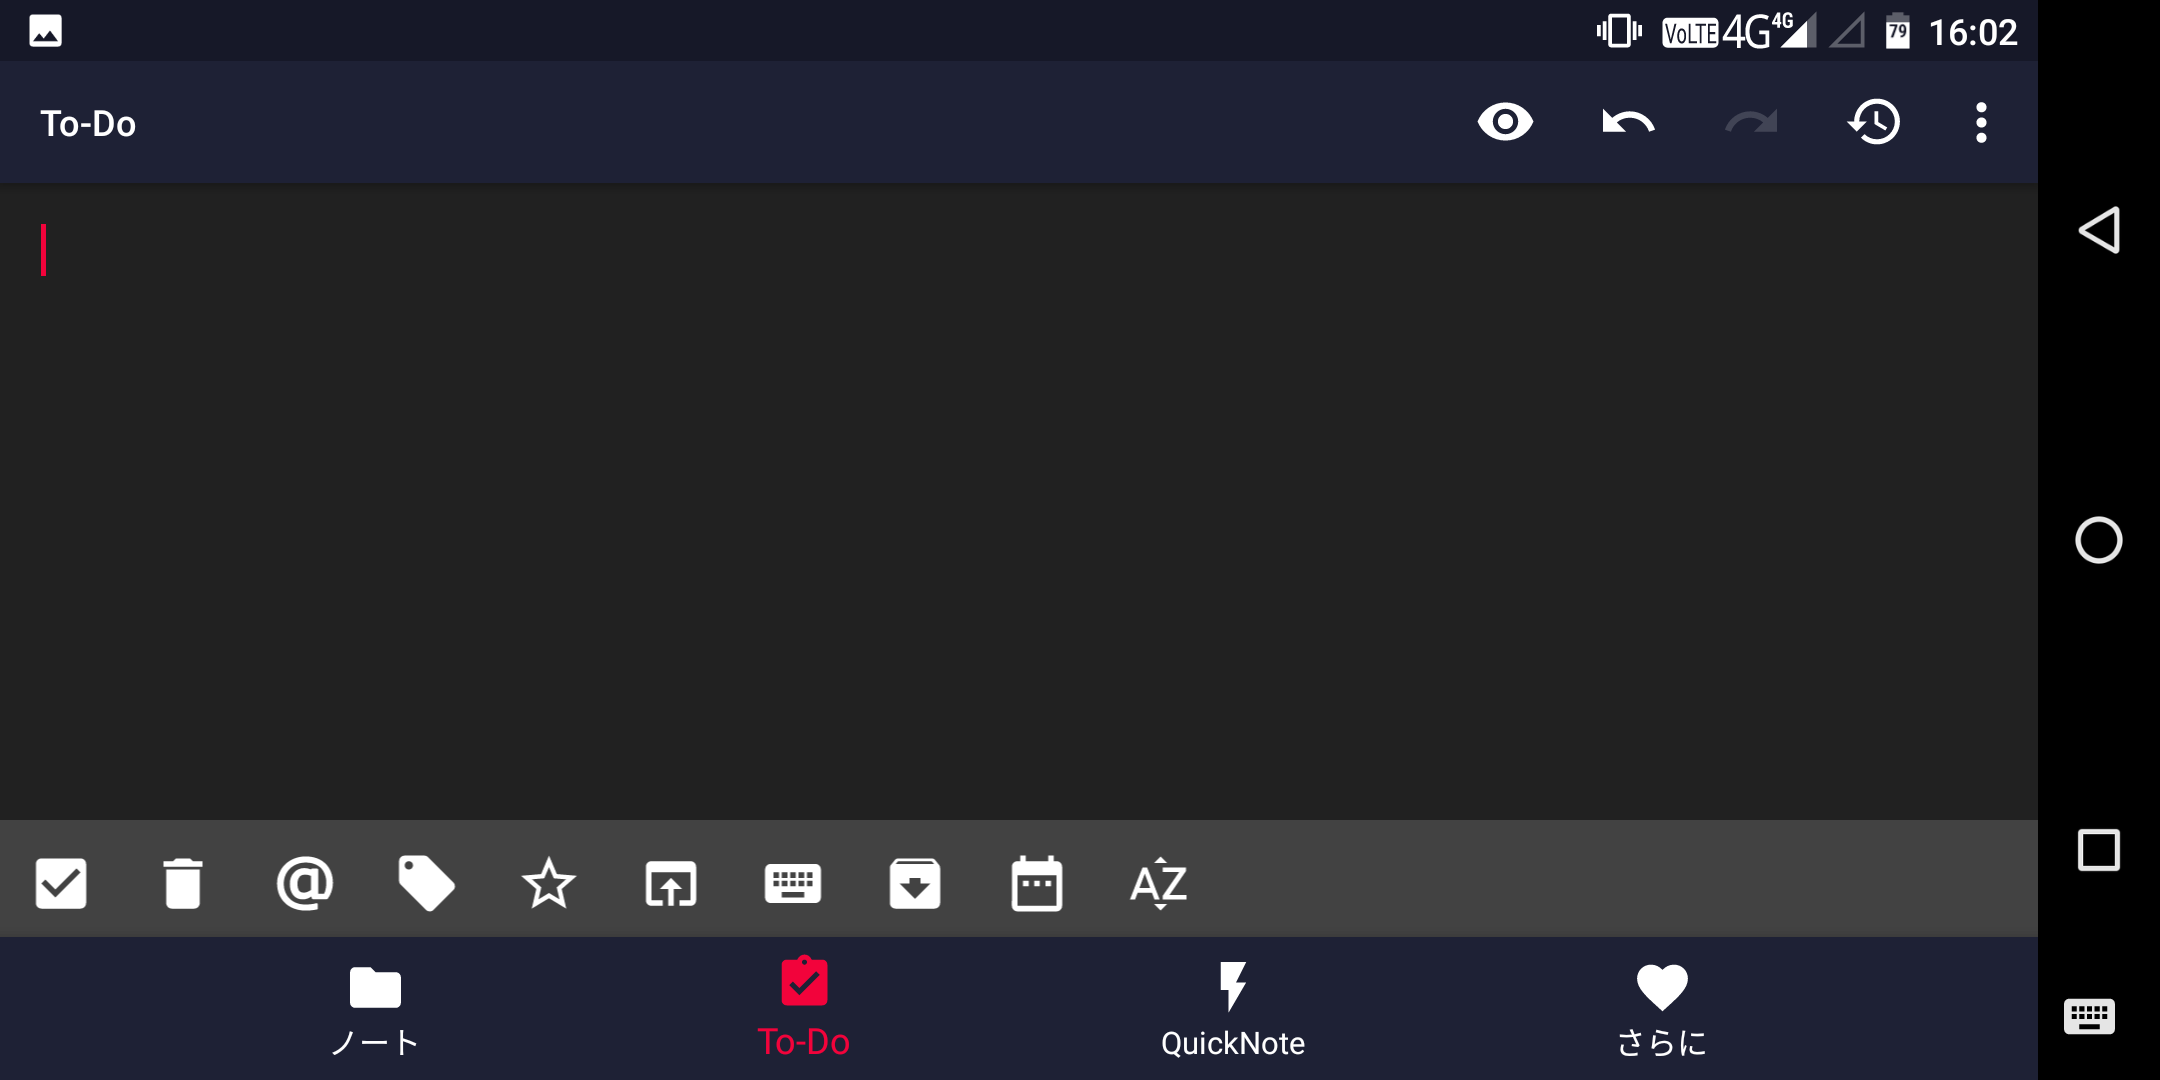Image resolution: width=2160 pixels, height=1080 pixels.
Task: Set priority with star icon
Action: click(548, 883)
